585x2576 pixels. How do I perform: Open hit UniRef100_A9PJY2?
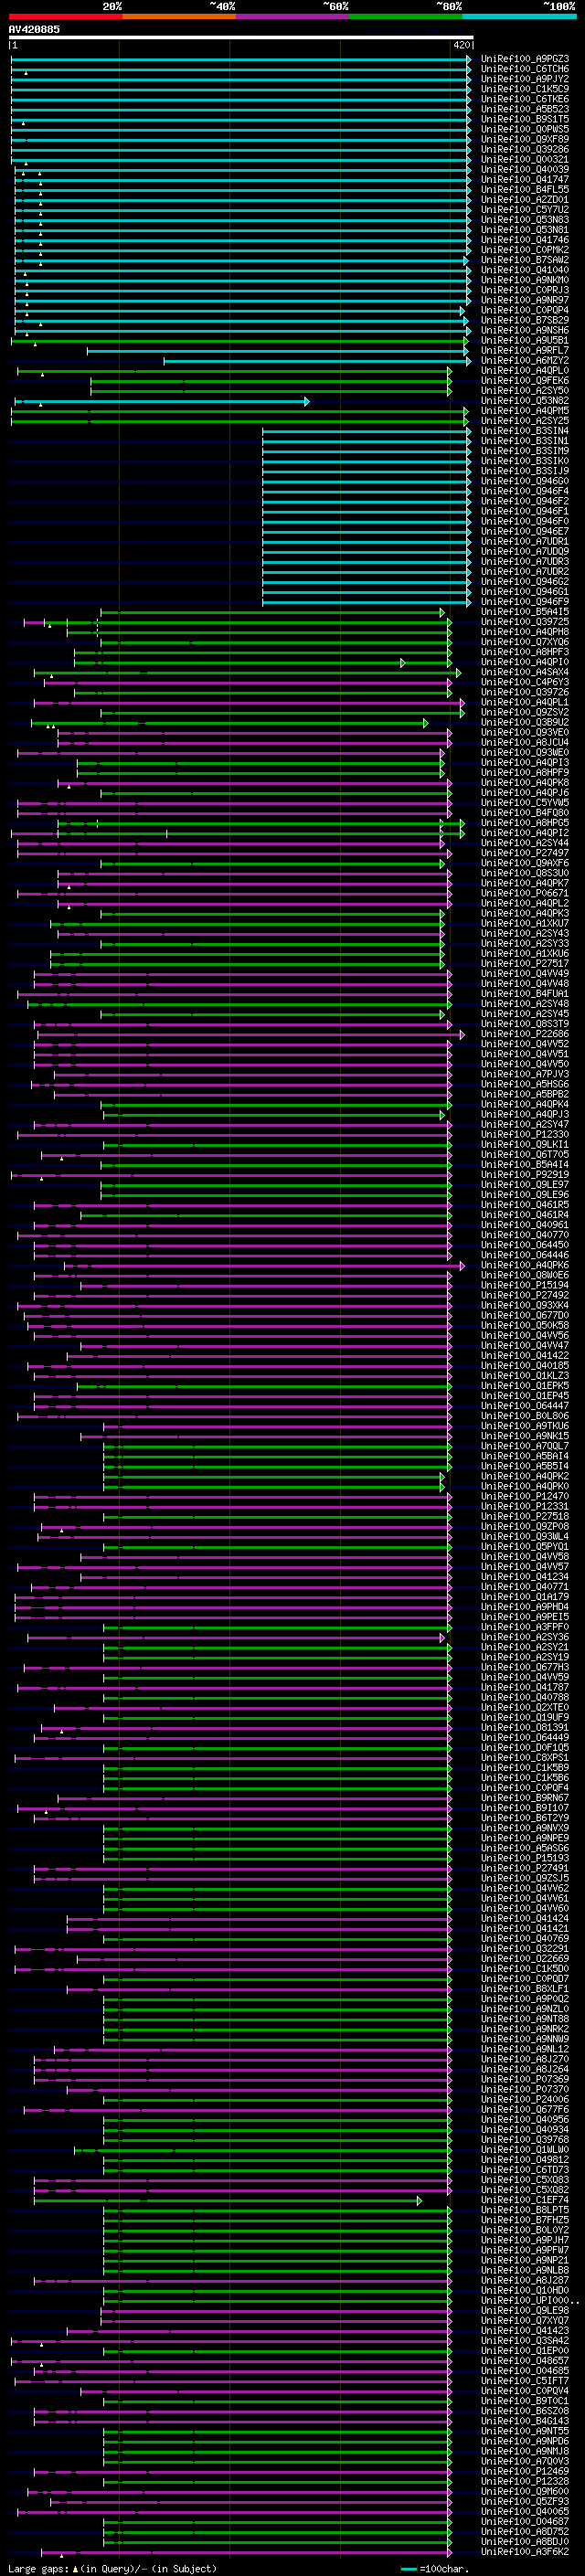pyautogui.click(x=525, y=79)
